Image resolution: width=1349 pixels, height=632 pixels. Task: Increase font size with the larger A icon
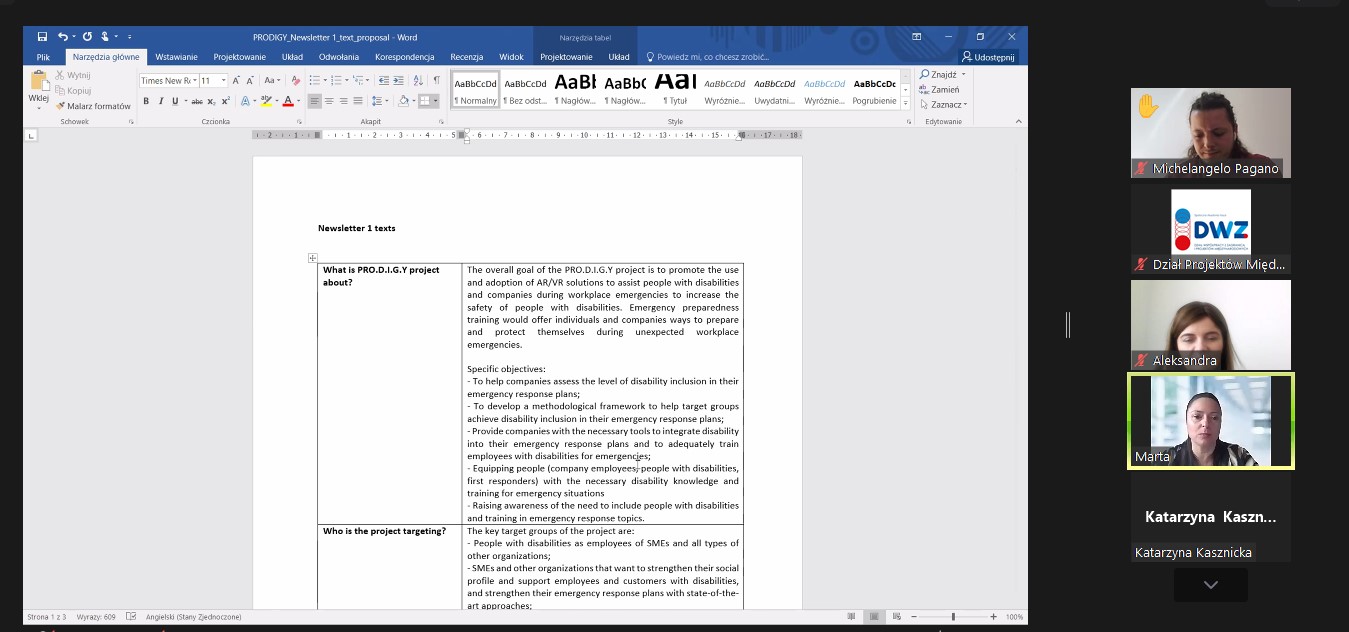pyautogui.click(x=237, y=80)
